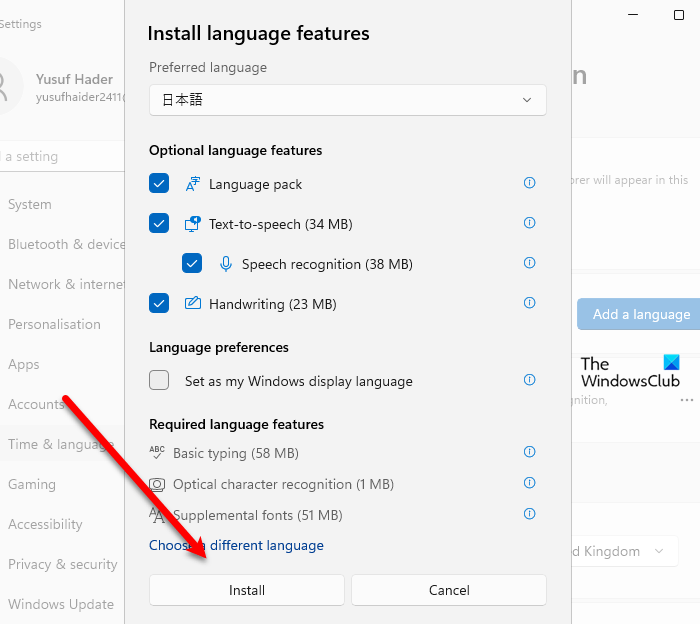Open info icon beside Language pack
Viewport: 700px width, 624px height.
tap(529, 183)
